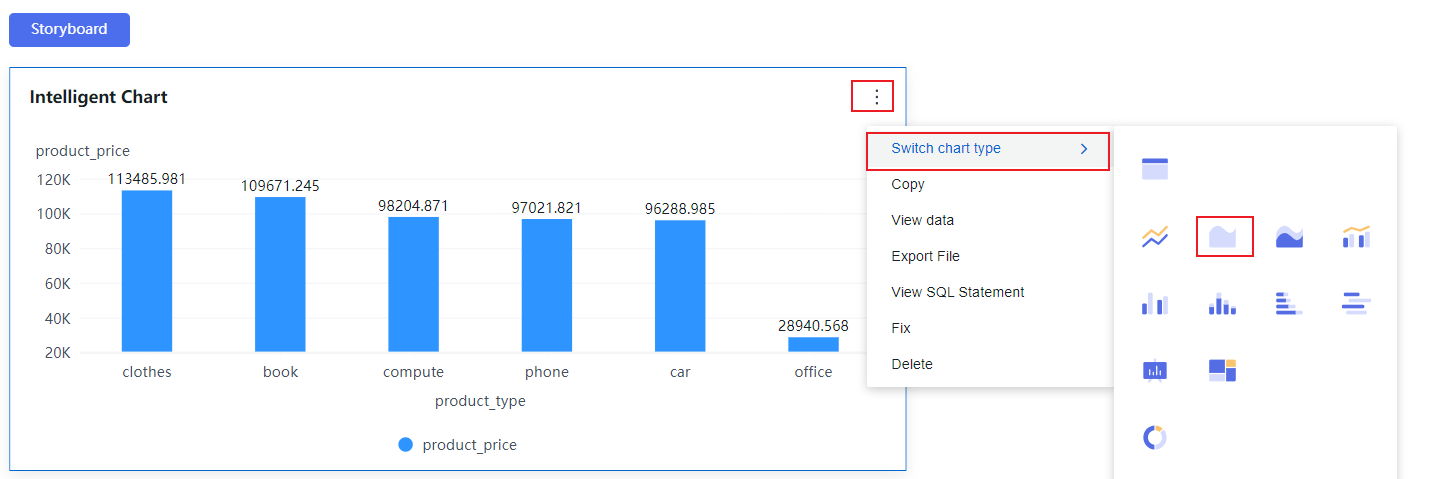Click the phone x-axis label
This screenshot has width=1444, height=479.
(546, 372)
